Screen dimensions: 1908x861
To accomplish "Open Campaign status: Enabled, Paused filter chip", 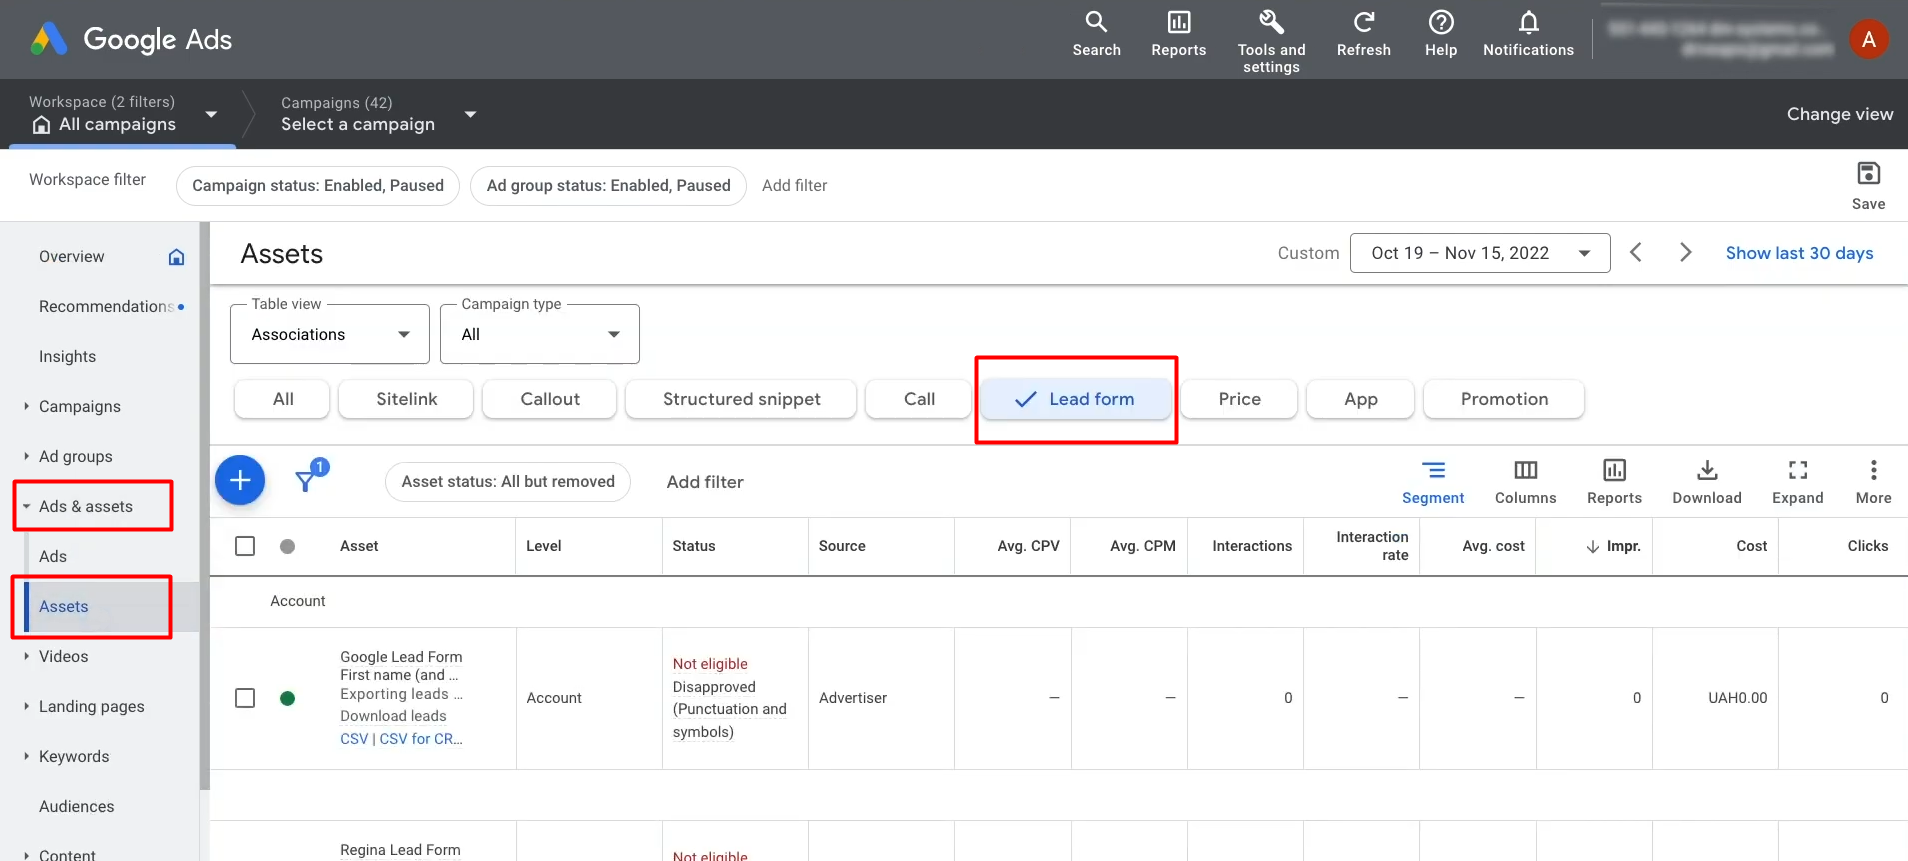I will (x=318, y=185).
